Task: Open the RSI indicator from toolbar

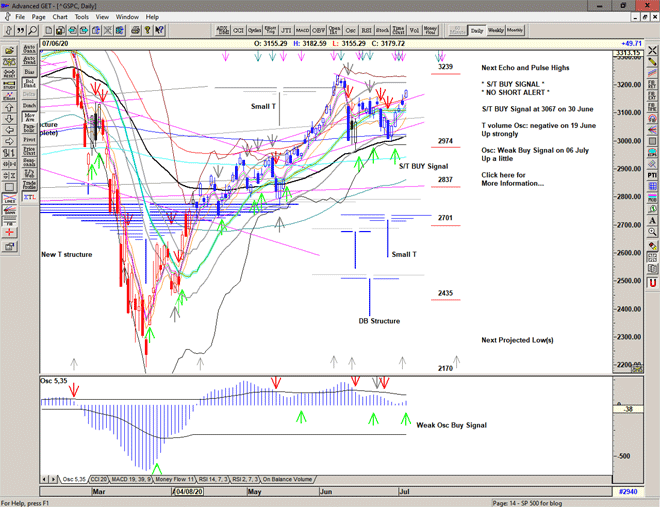Action: [364, 31]
